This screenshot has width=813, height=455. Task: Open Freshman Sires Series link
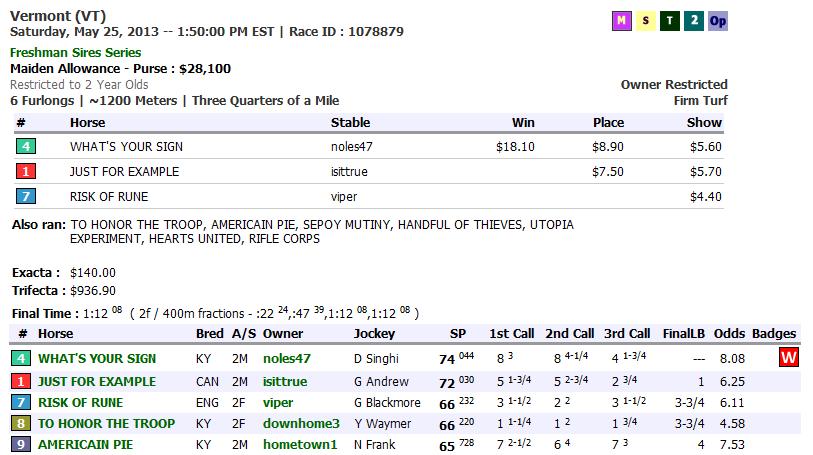click(75, 52)
